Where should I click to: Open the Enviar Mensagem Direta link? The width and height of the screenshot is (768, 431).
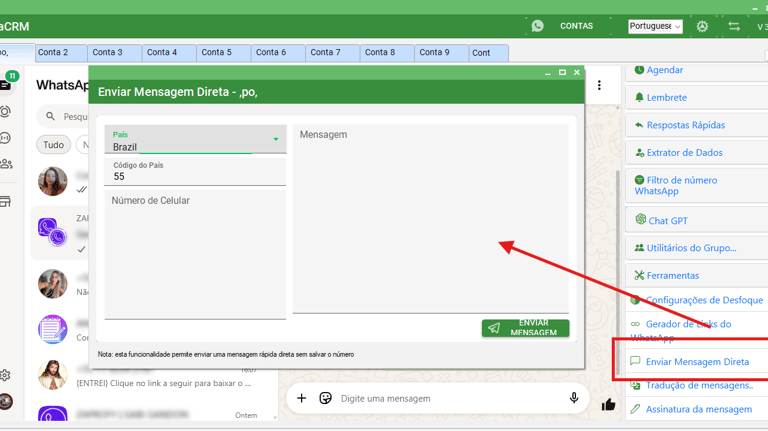pyautogui.click(x=697, y=362)
